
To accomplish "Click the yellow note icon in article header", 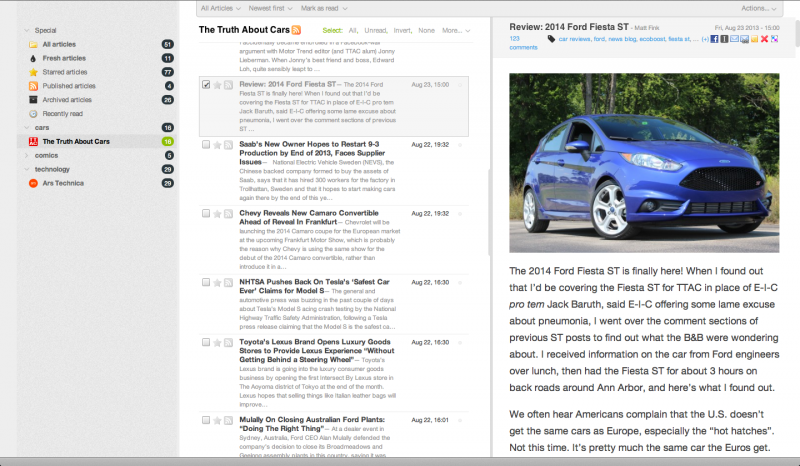I will pyautogui.click(x=754, y=39).
